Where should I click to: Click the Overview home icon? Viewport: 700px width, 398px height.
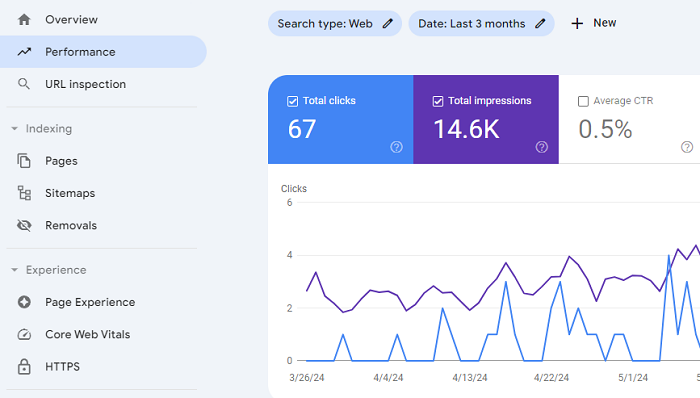tap(24, 20)
